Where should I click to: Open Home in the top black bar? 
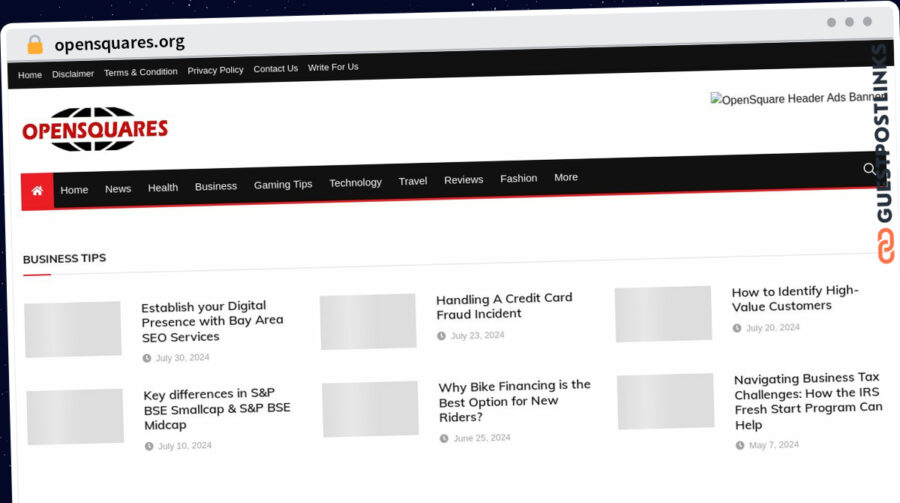[30, 75]
